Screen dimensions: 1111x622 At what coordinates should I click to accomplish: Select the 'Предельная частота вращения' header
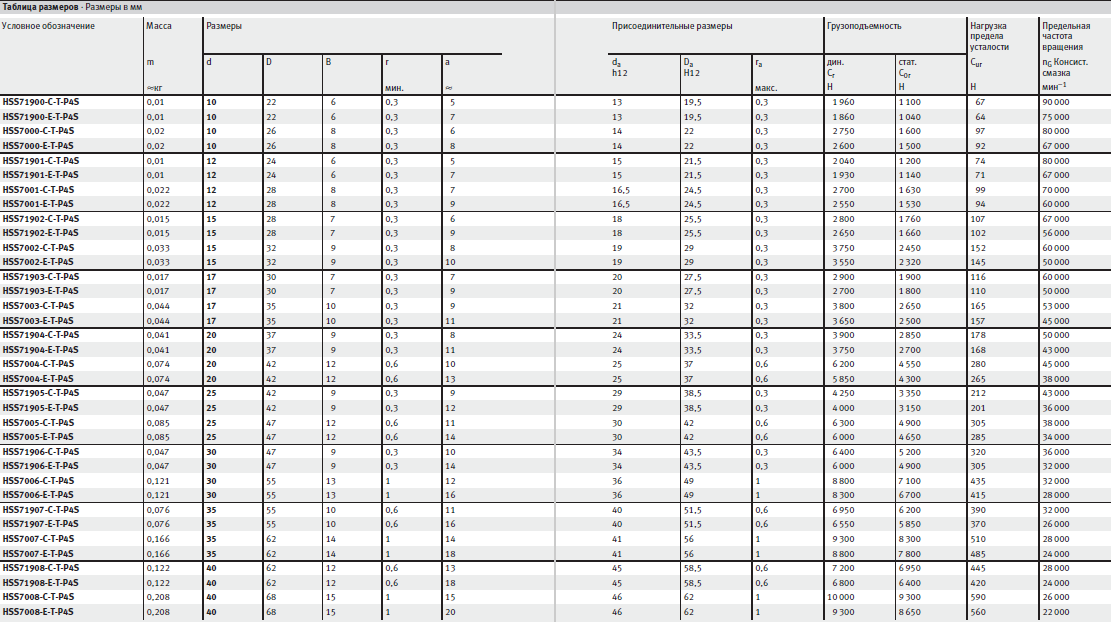coord(1066,36)
